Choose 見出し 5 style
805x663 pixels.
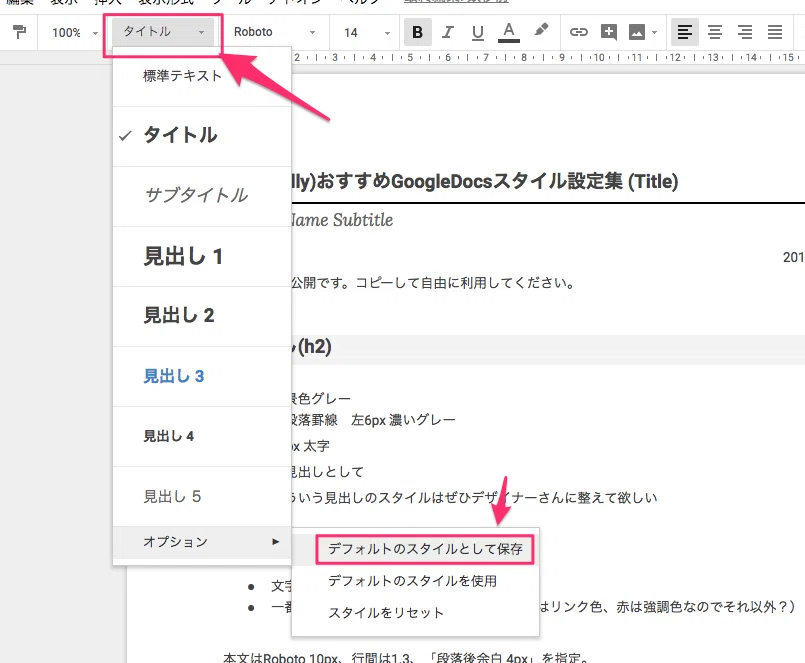[x=202, y=496]
